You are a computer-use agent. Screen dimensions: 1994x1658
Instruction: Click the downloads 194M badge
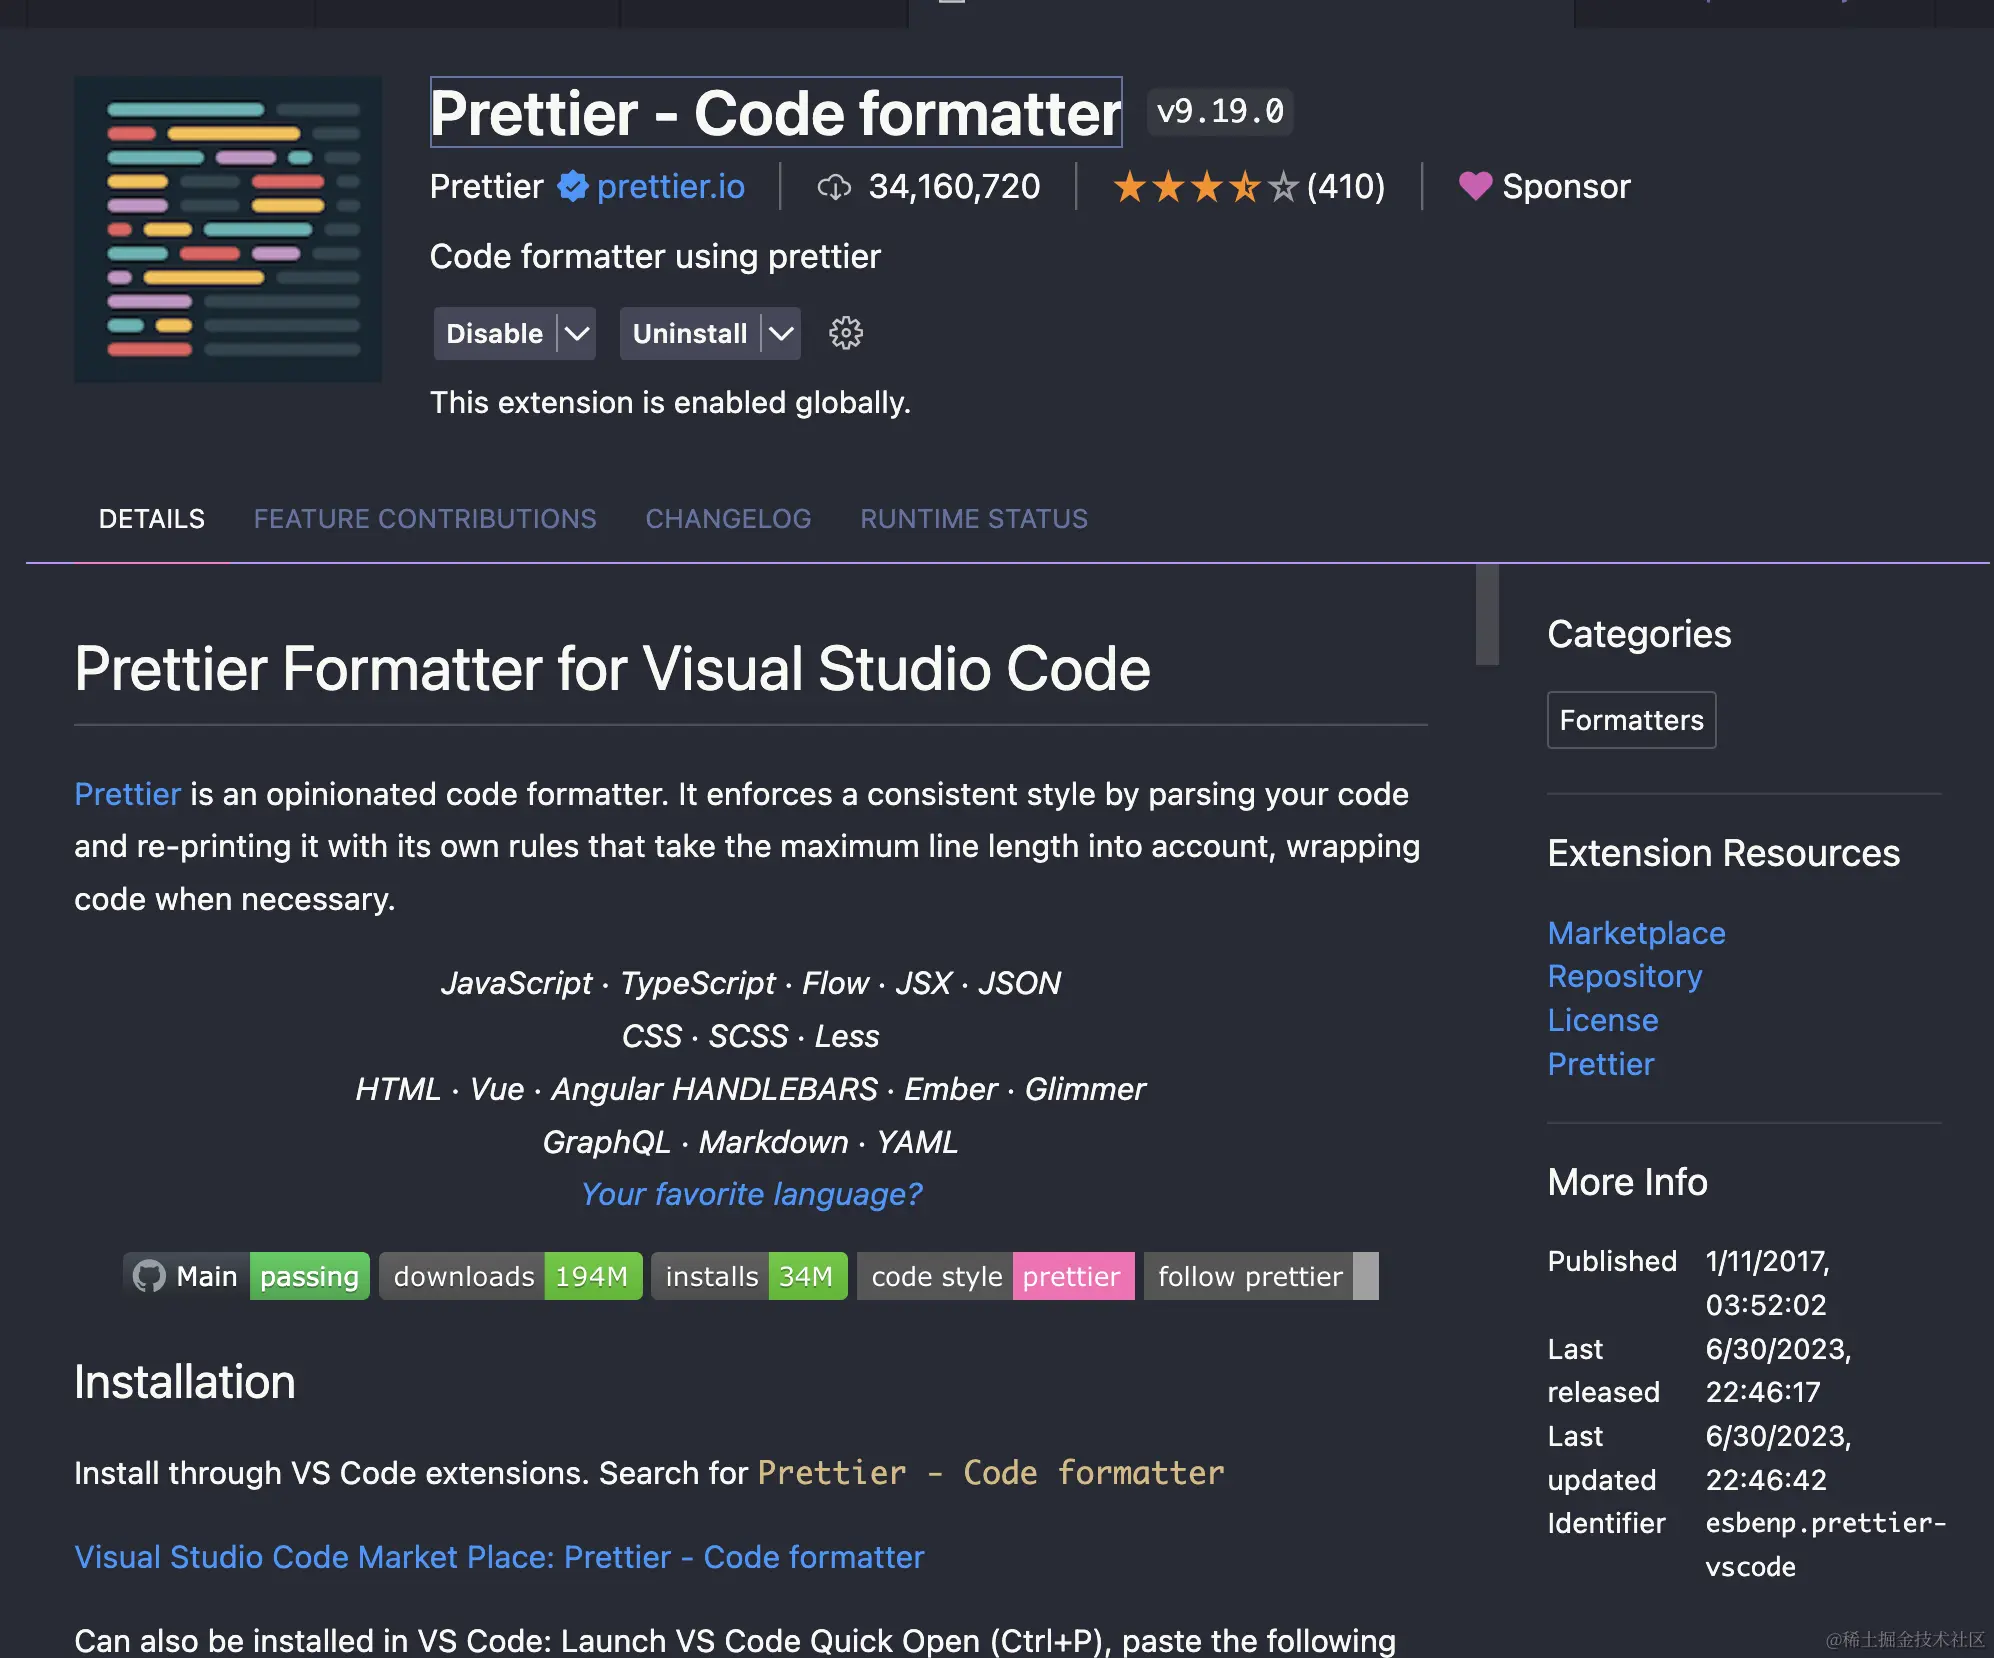point(510,1276)
